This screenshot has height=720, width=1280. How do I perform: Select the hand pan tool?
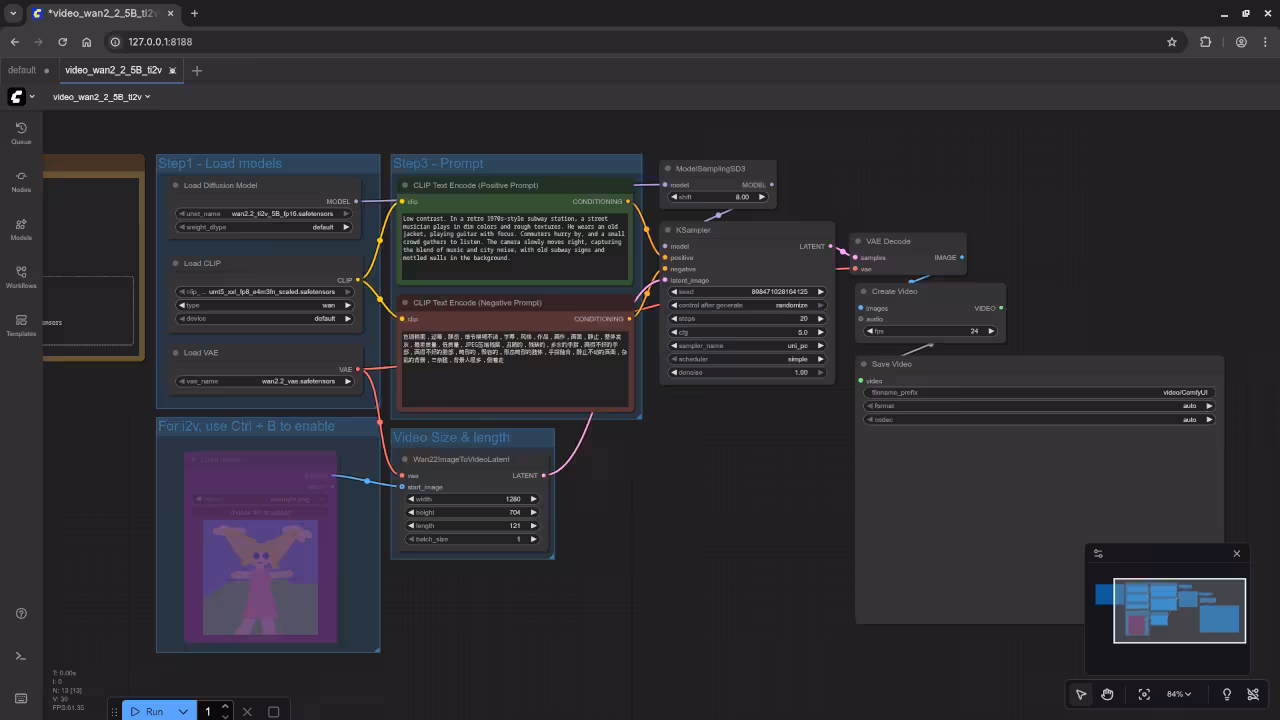[x=1108, y=694]
